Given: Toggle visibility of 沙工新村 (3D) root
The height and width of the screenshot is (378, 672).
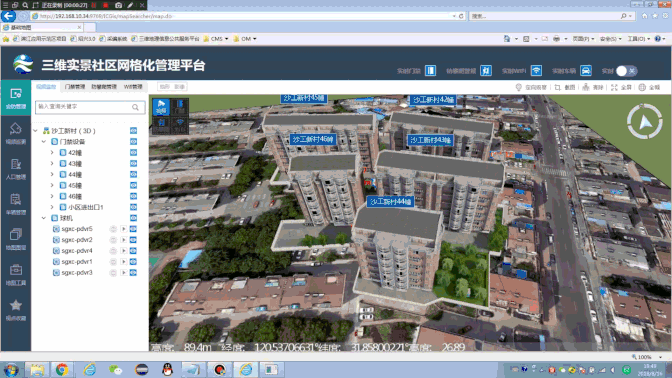Looking at the screenshot, I should tap(133, 131).
